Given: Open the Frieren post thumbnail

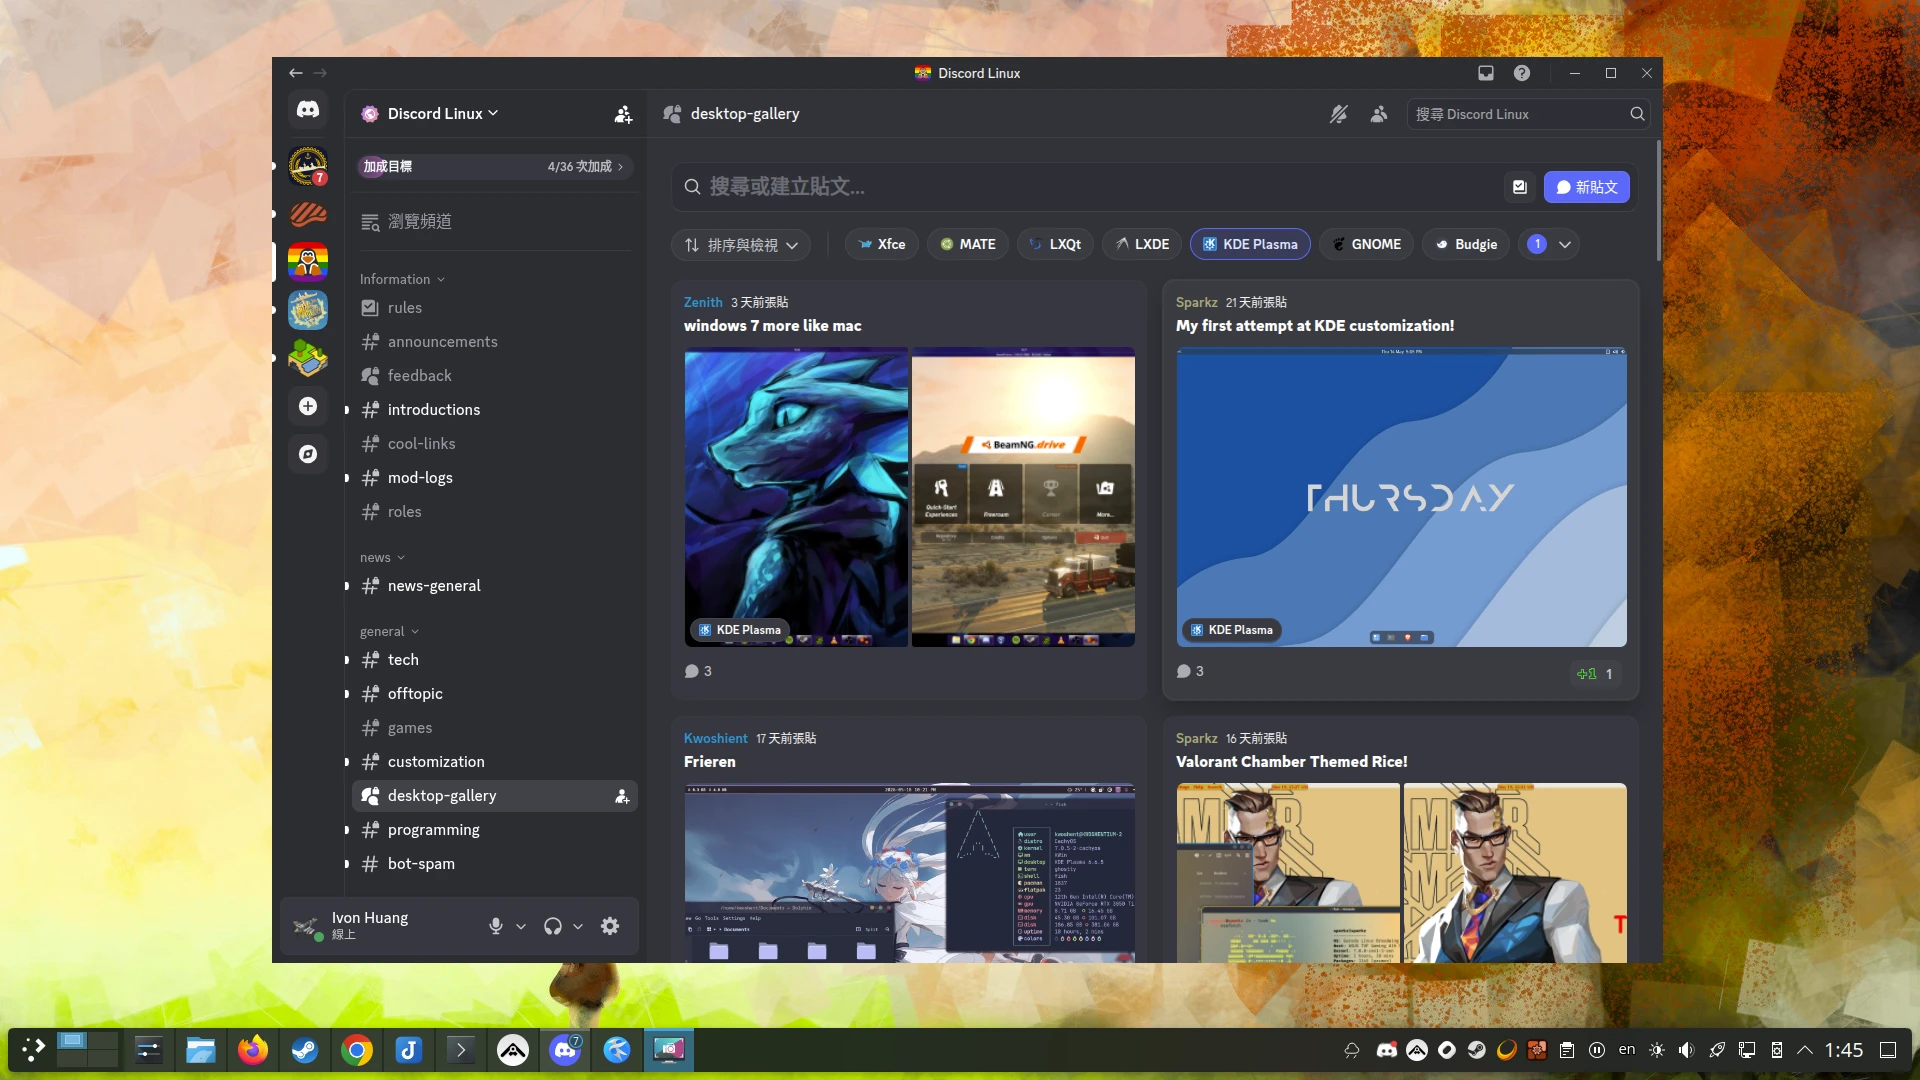Looking at the screenshot, I should tap(909, 873).
